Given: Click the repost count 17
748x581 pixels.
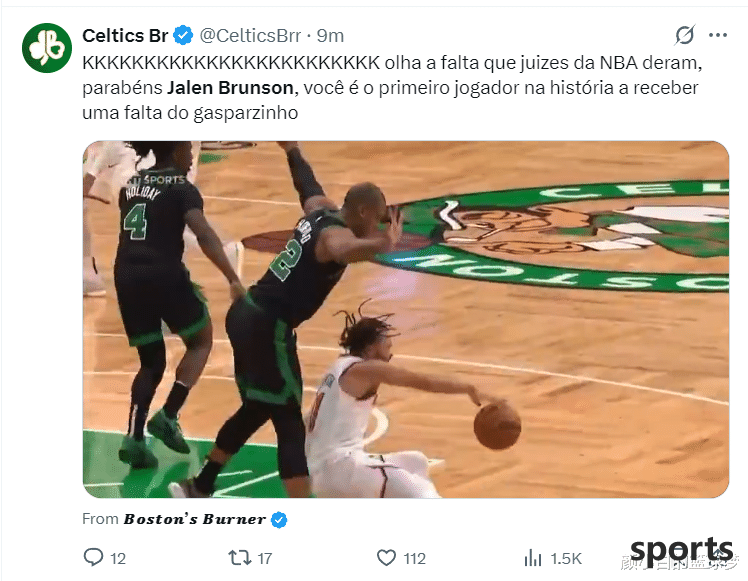Looking at the screenshot, I should (x=265, y=558).
